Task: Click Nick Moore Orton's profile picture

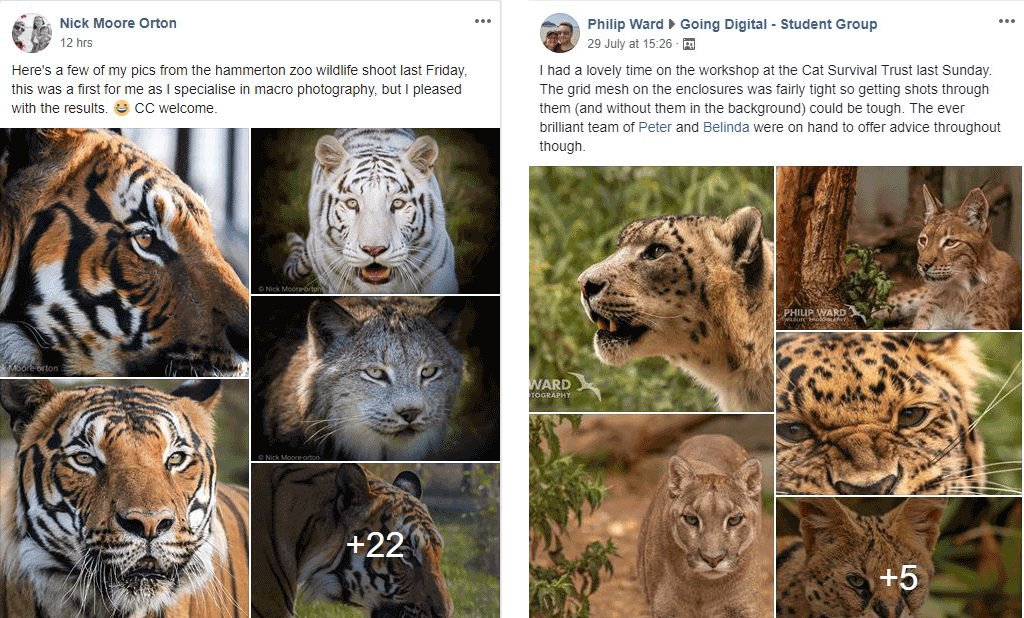Action: click(32, 33)
